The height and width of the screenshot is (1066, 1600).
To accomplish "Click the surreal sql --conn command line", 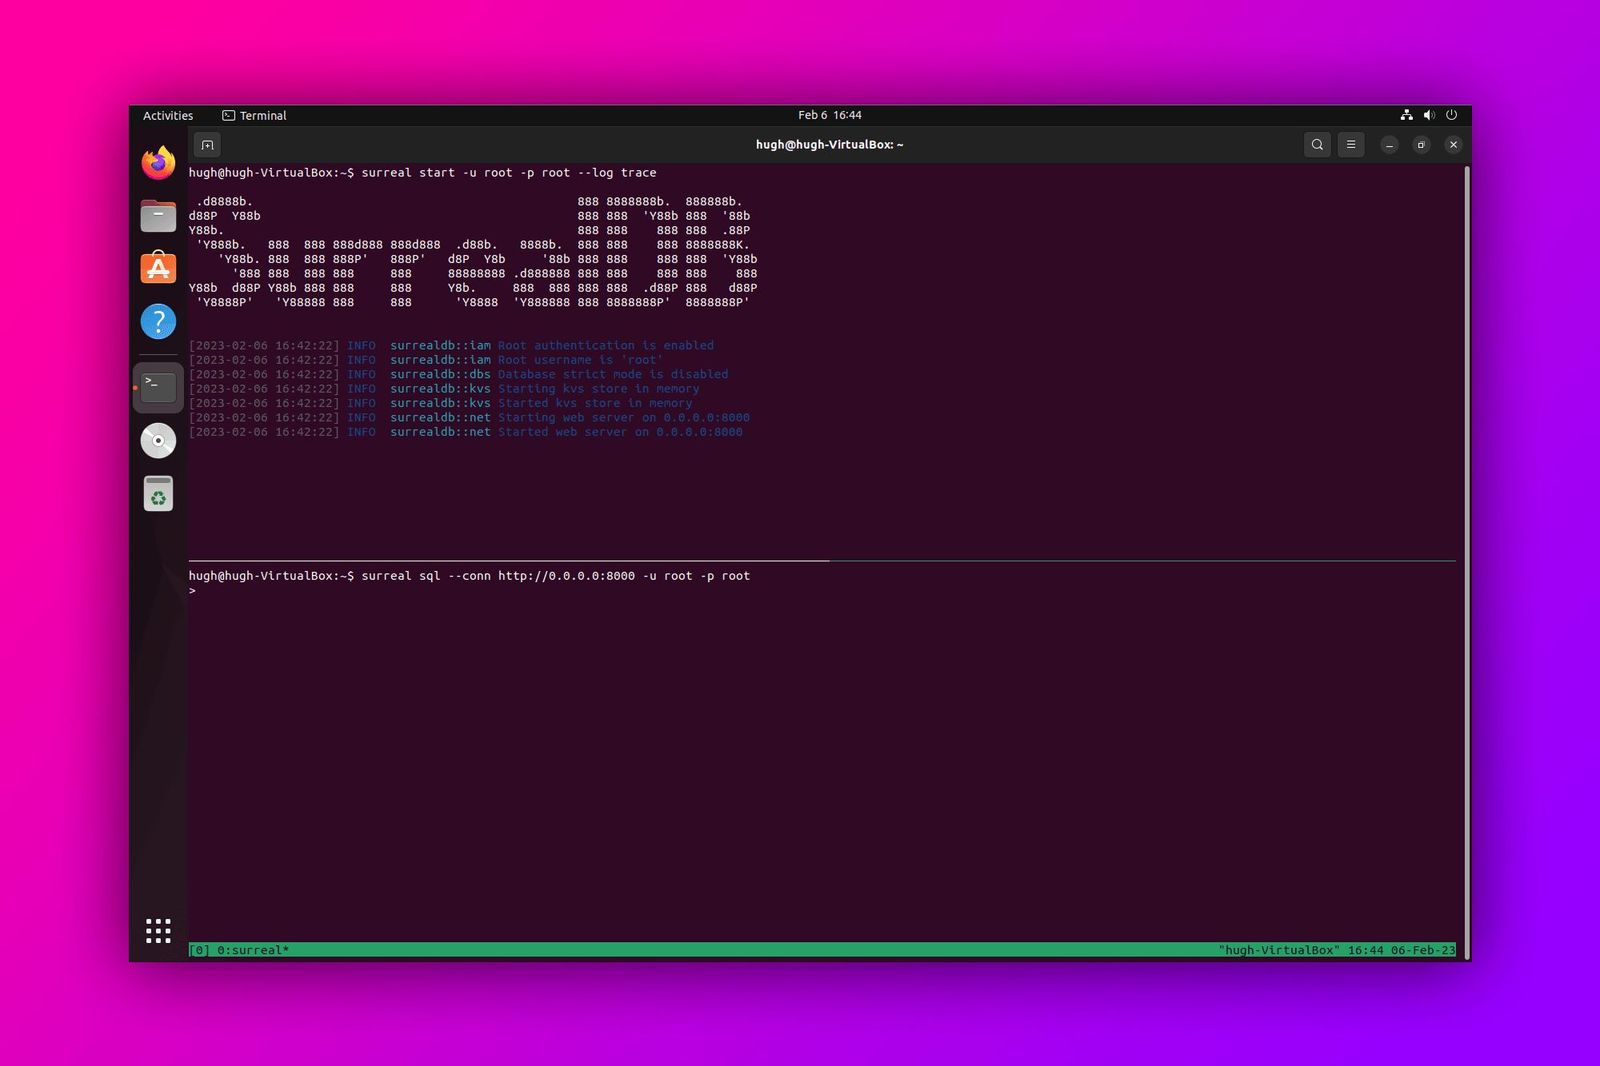I will (x=469, y=576).
